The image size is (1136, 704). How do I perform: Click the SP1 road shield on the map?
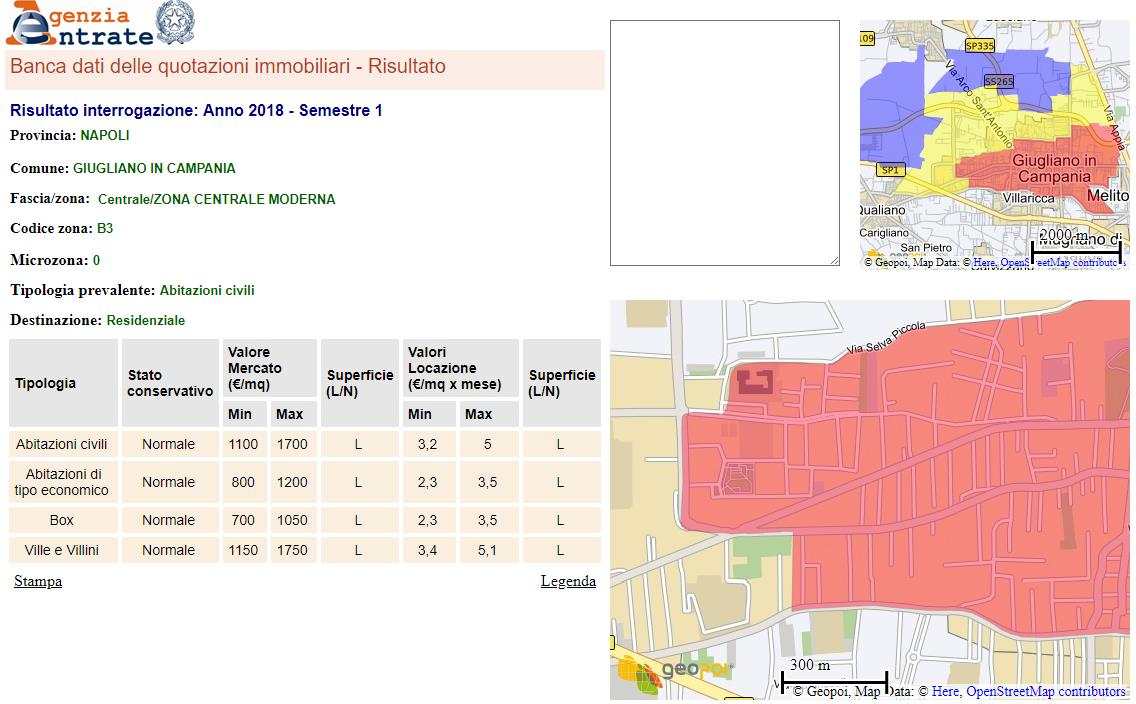click(x=890, y=170)
